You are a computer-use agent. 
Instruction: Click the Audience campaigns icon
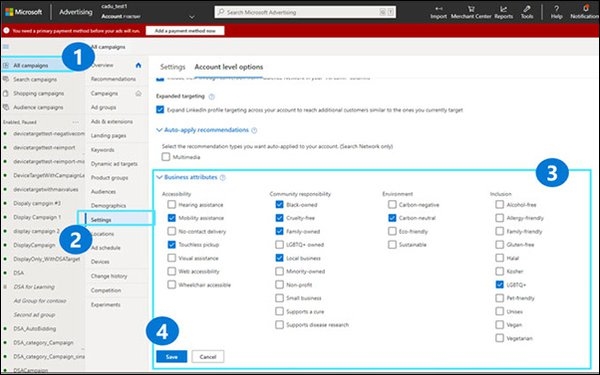(6, 108)
